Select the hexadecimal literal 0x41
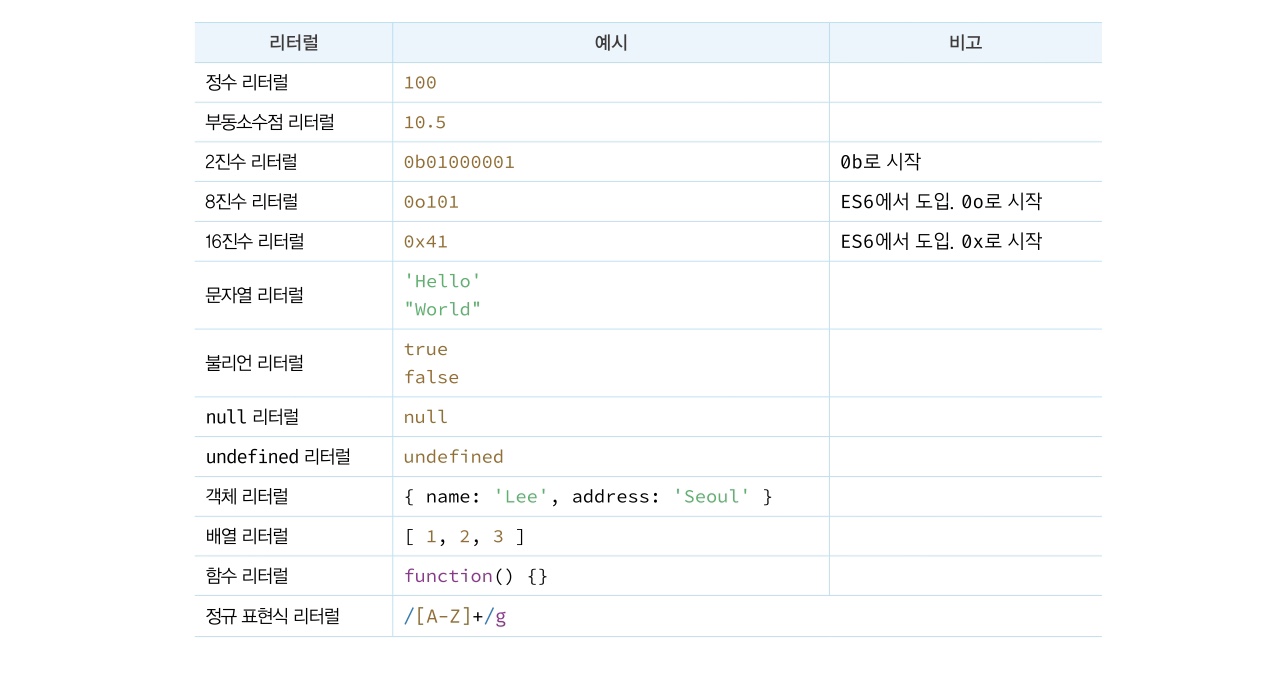1263x687 pixels. click(423, 241)
